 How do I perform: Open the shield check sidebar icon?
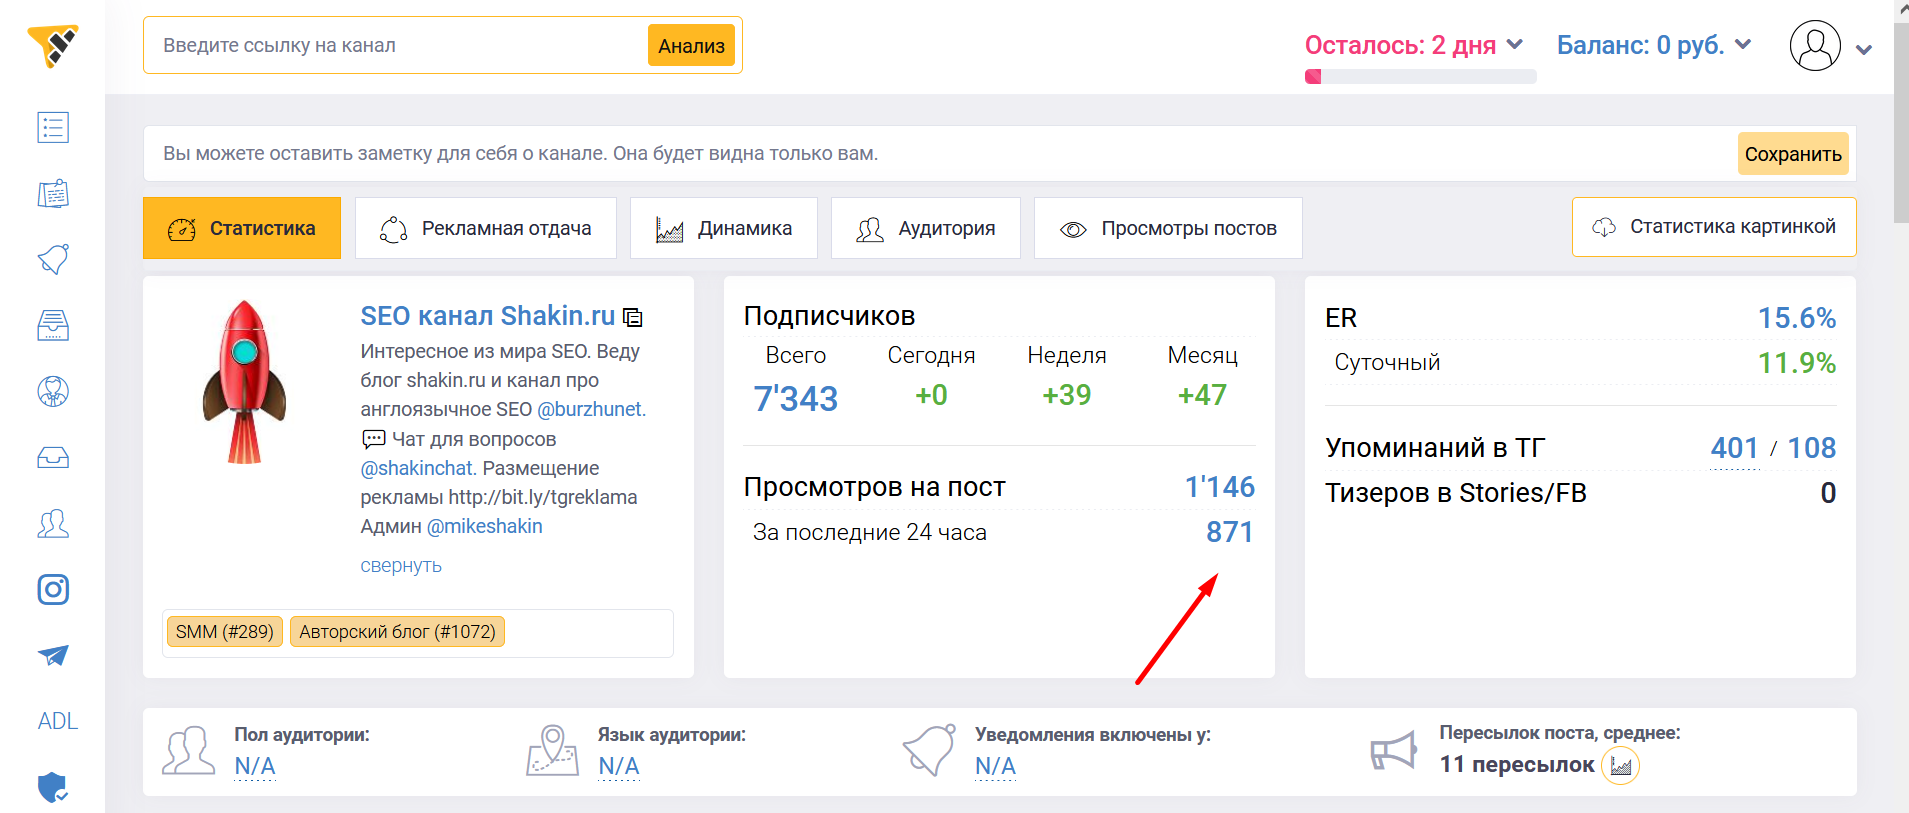tap(53, 787)
